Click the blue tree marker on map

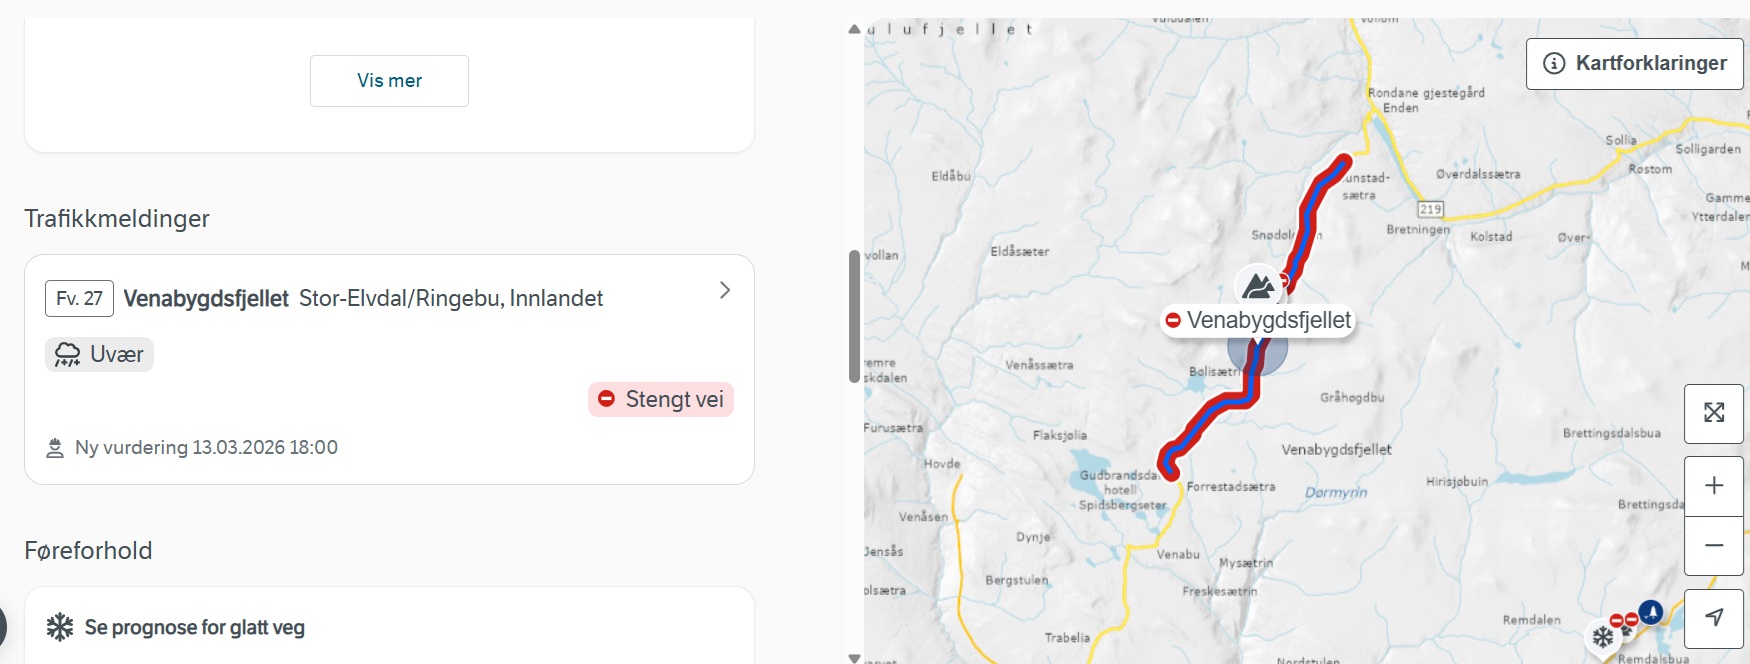click(1651, 611)
